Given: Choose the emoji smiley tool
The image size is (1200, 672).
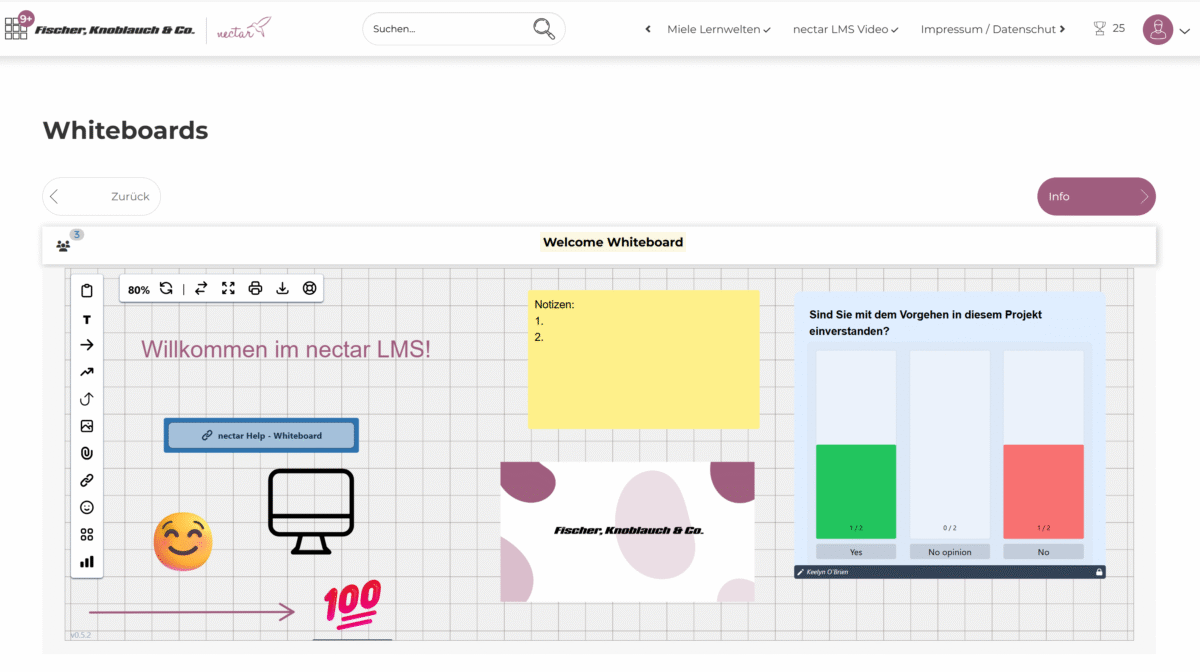Looking at the screenshot, I should [87, 507].
